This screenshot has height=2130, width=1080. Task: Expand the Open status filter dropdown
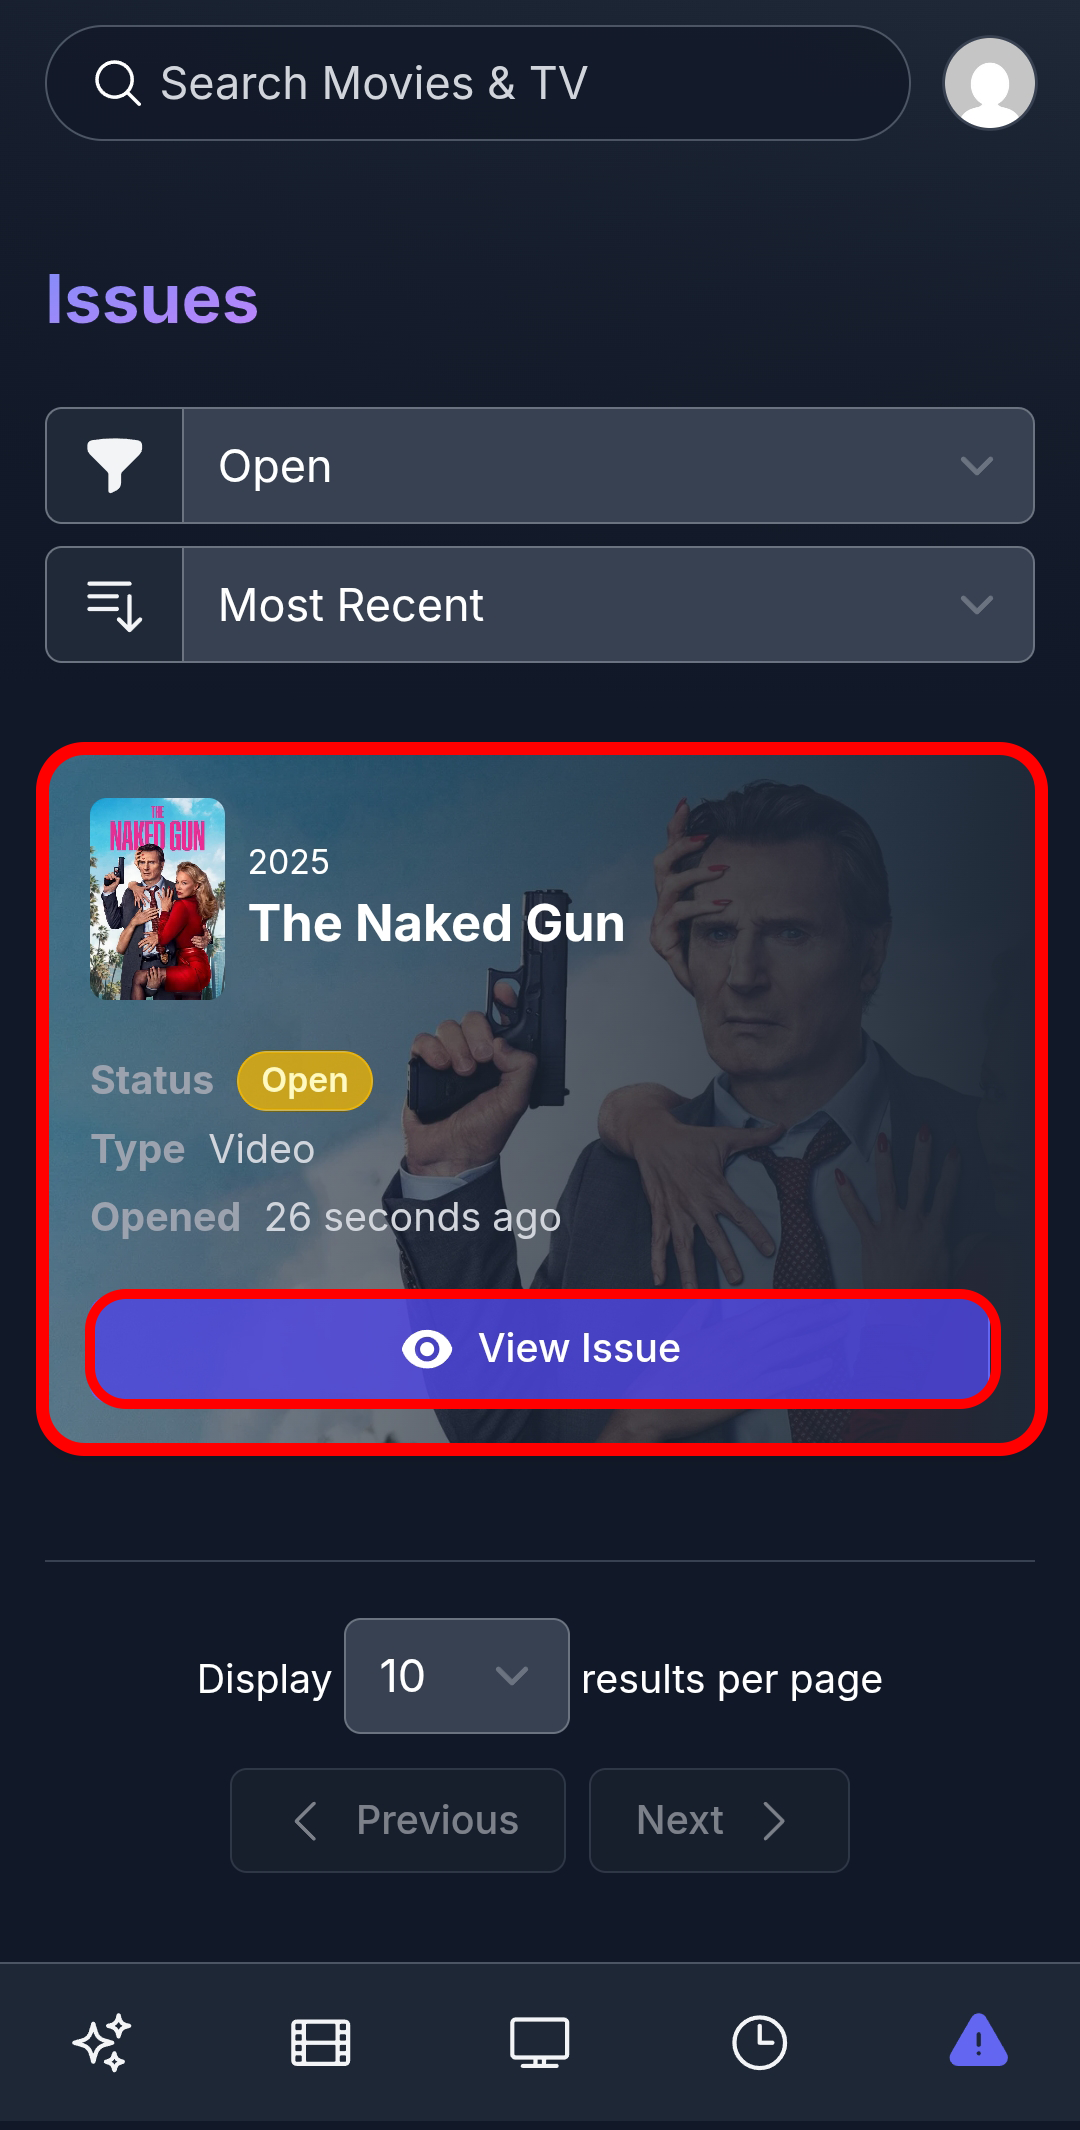coord(608,466)
